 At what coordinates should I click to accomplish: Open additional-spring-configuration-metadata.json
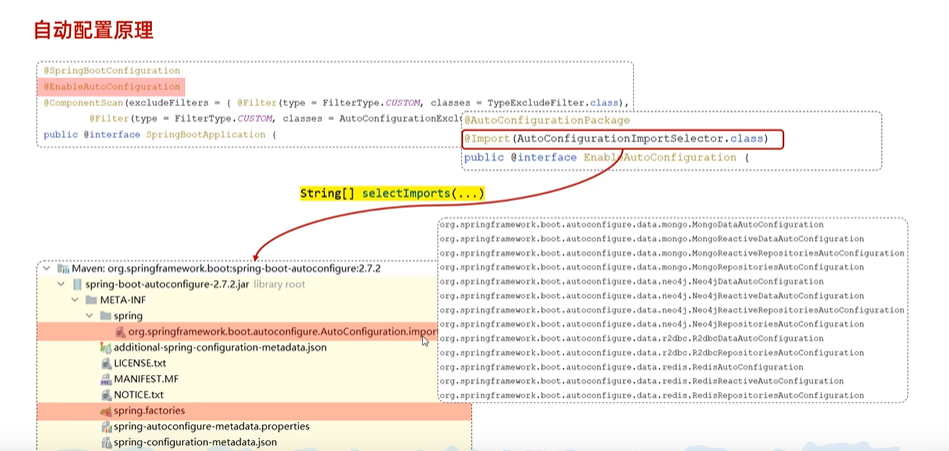[x=220, y=347]
